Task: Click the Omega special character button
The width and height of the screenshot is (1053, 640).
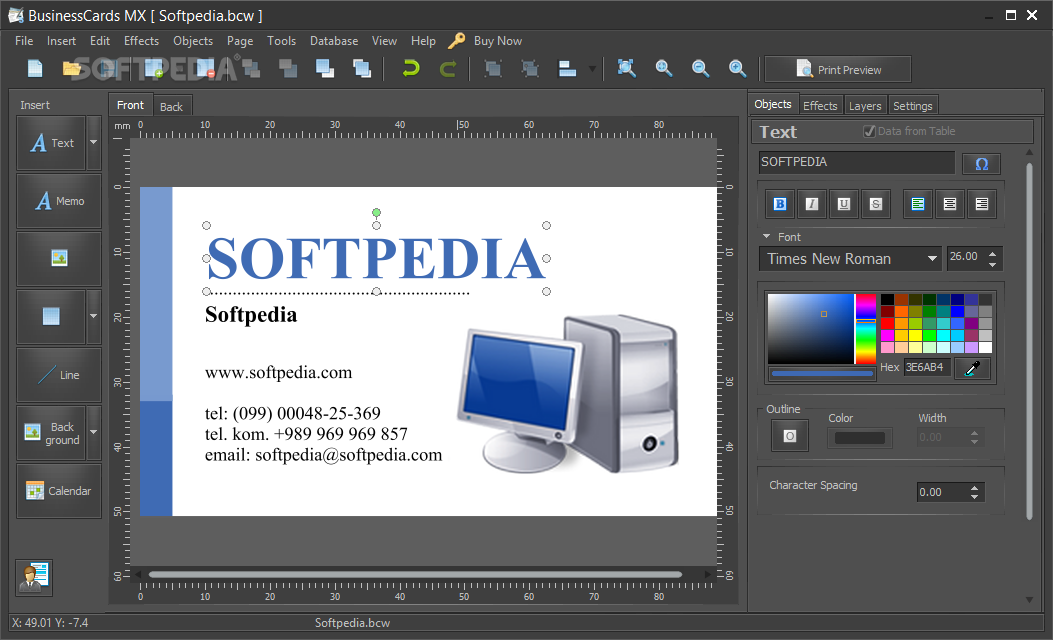Action: pyautogui.click(x=981, y=164)
